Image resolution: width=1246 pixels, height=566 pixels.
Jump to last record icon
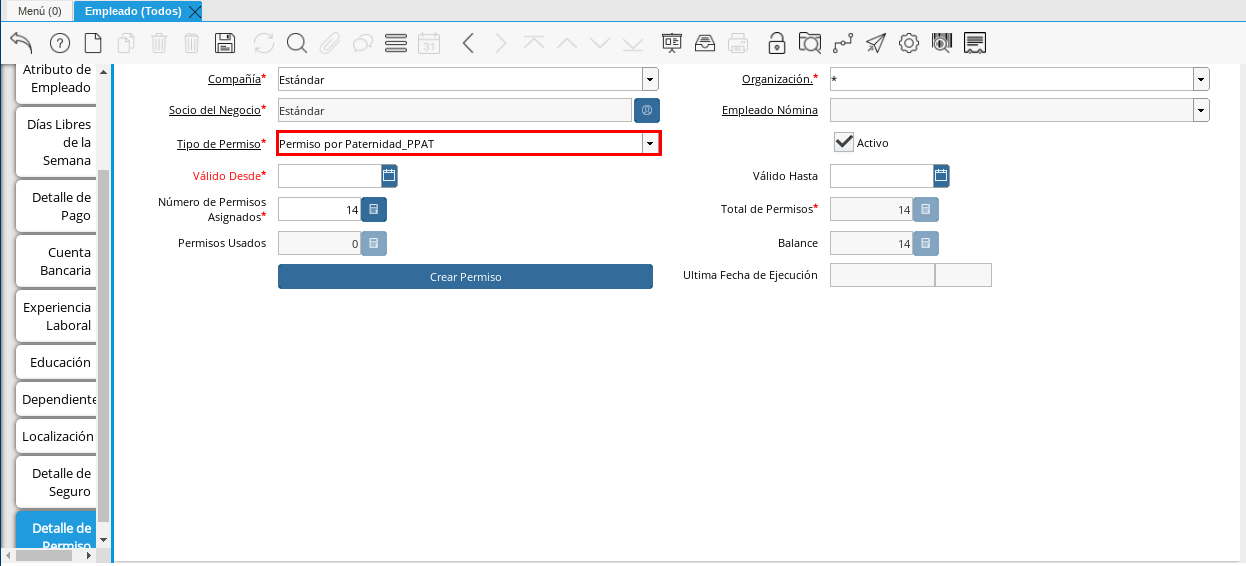click(632, 43)
